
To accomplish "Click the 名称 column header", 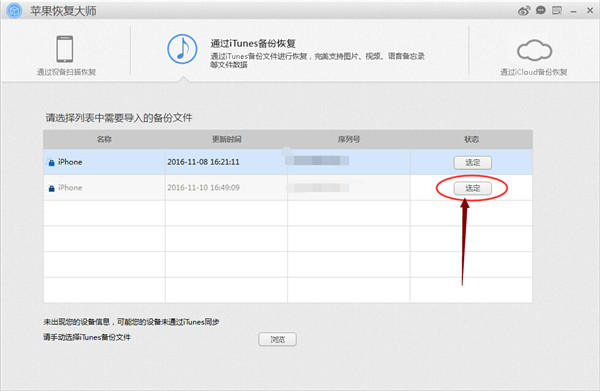I will 104,139.
